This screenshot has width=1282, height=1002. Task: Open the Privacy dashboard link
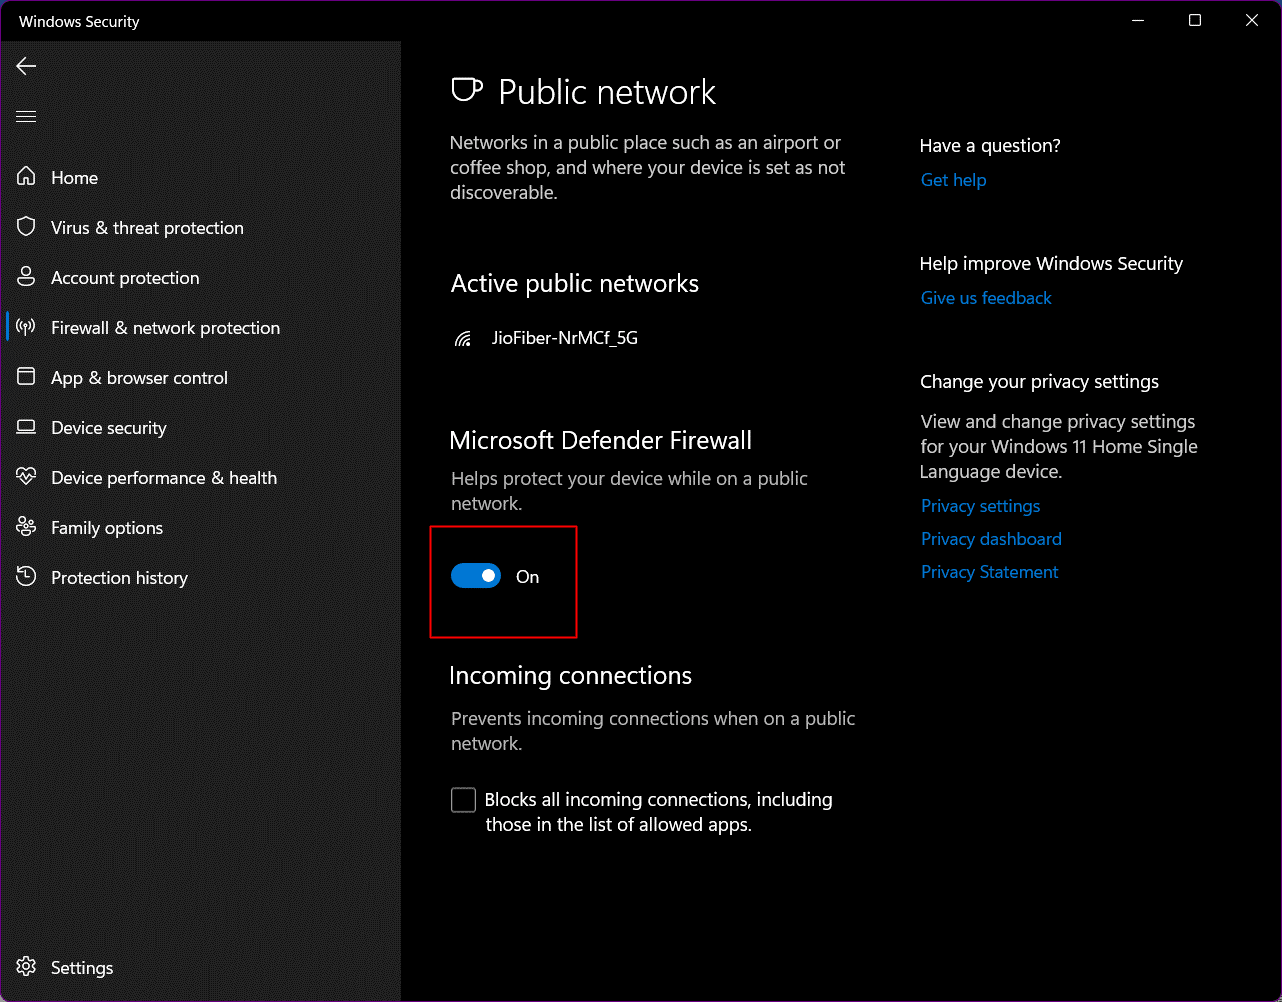pyautogui.click(x=991, y=539)
